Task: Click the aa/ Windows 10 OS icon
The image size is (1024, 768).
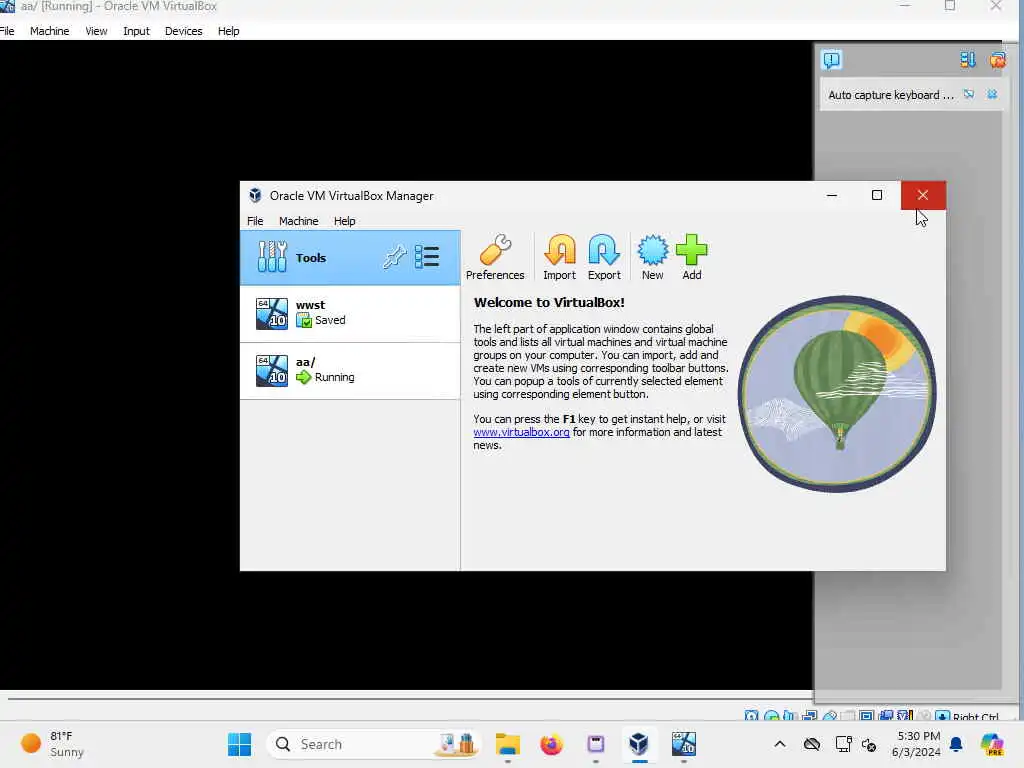Action: pyautogui.click(x=272, y=370)
